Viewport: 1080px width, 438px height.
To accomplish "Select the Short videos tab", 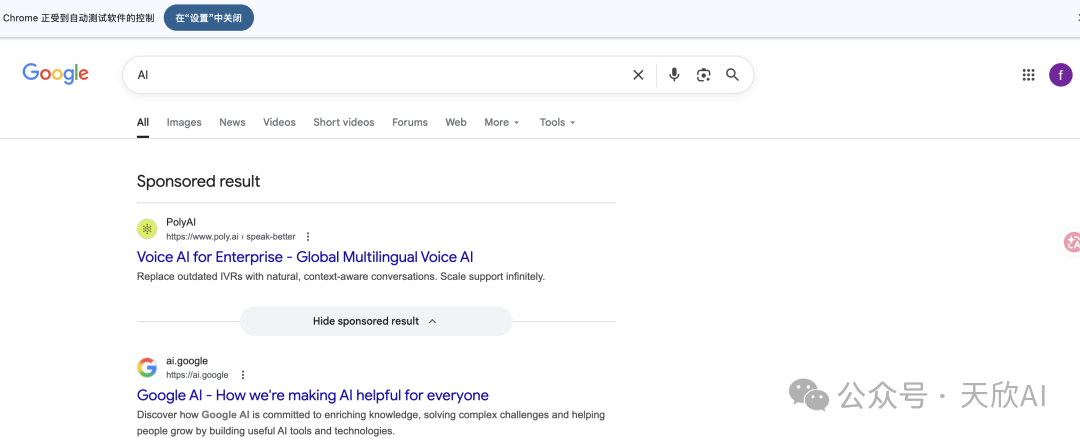I will pyautogui.click(x=343, y=122).
